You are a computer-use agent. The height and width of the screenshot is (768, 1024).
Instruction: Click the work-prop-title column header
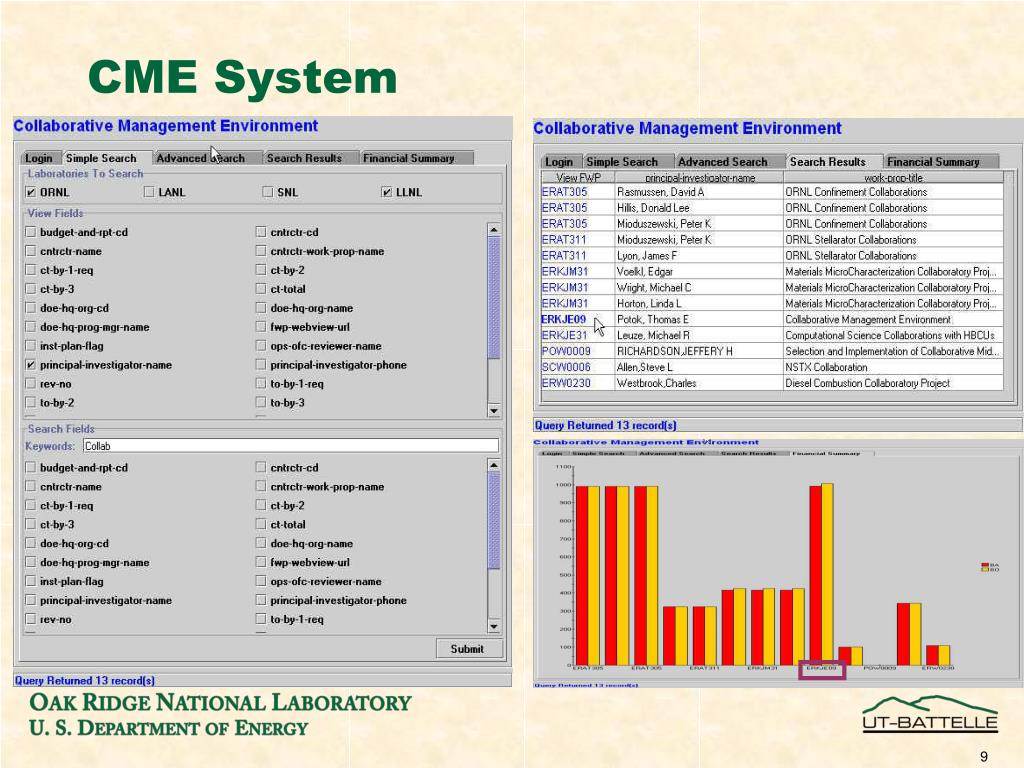coord(893,177)
